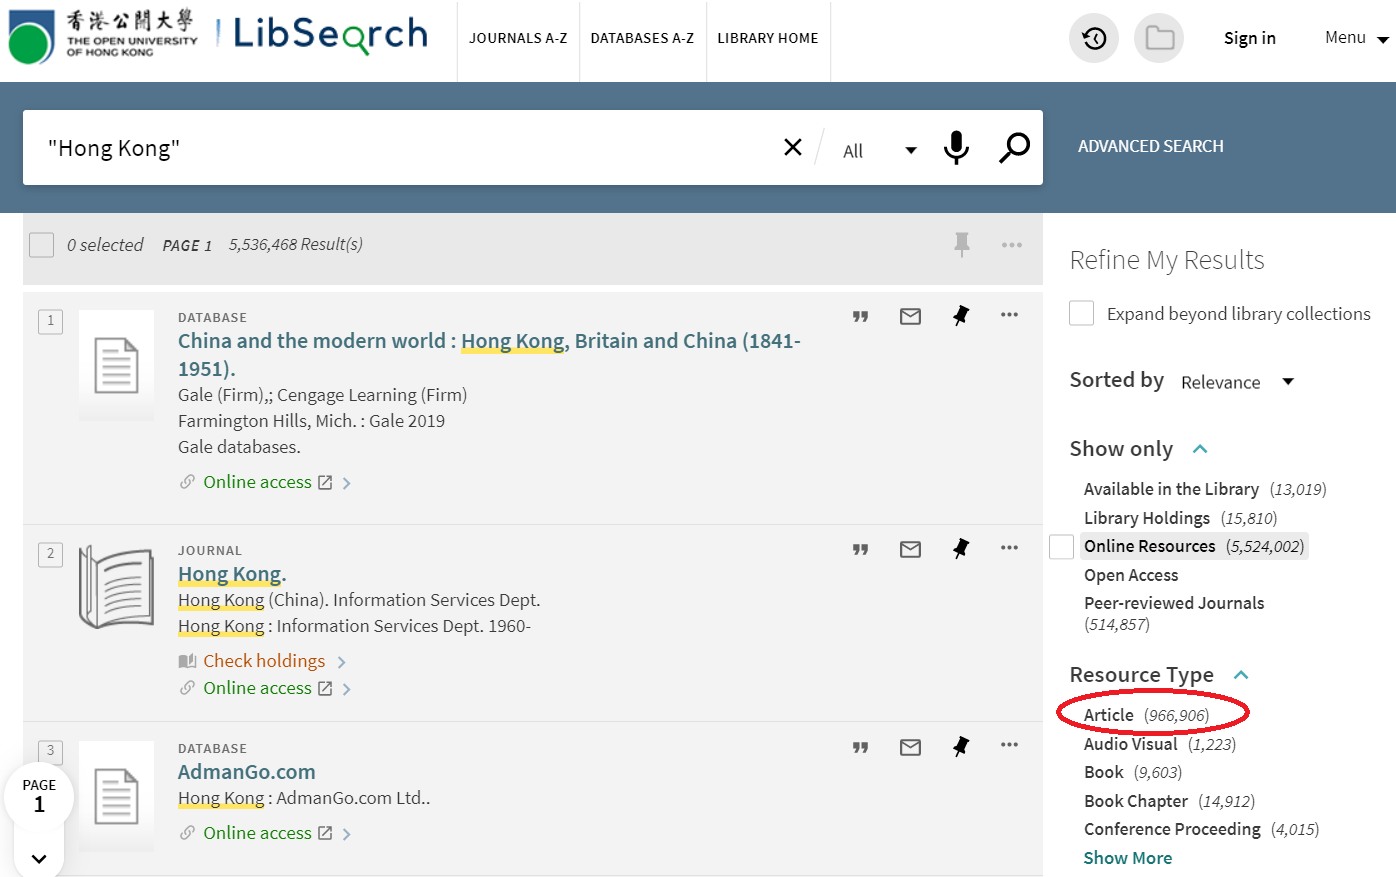Viewport: 1396px width, 877px height.
Task: Click the journal thumbnail of Hong Kong result
Action: 116,586
